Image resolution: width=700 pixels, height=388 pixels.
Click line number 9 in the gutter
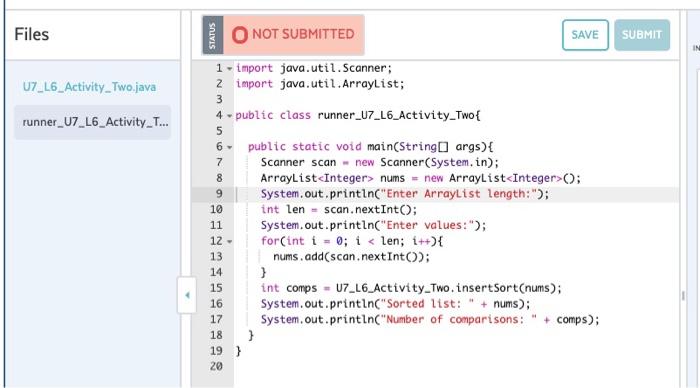[x=219, y=194]
